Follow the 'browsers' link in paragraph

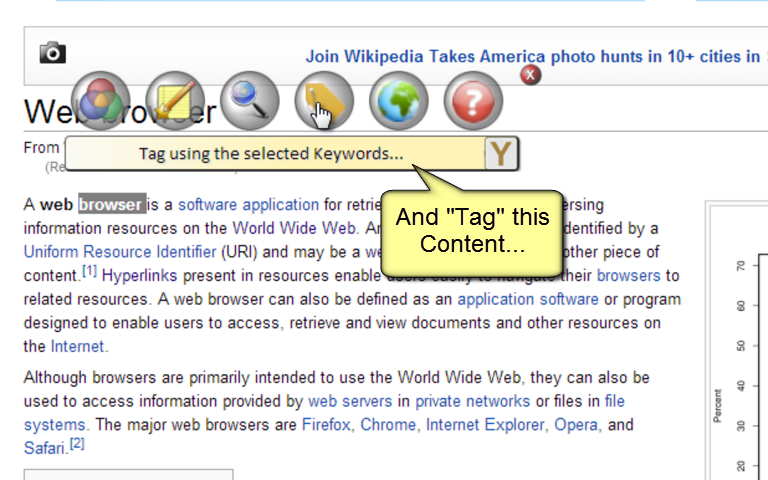click(628, 275)
